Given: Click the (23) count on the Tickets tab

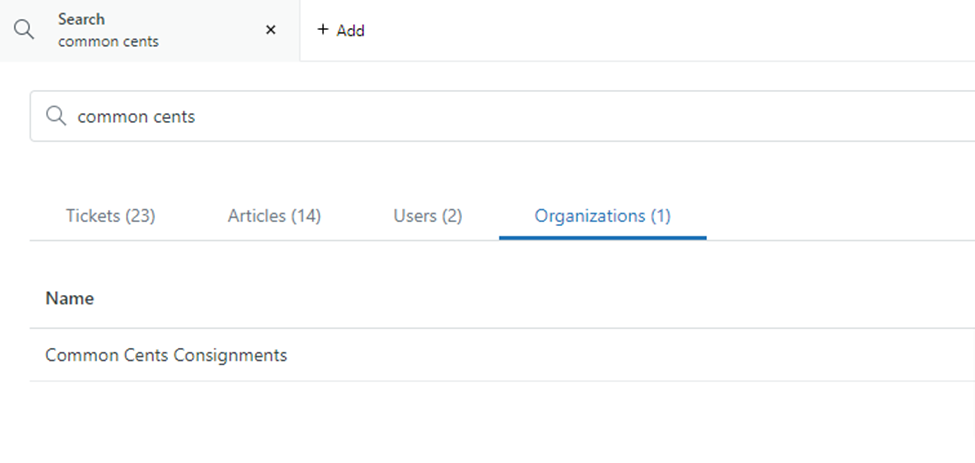Looking at the screenshot, I should click(x=139, y=215).
